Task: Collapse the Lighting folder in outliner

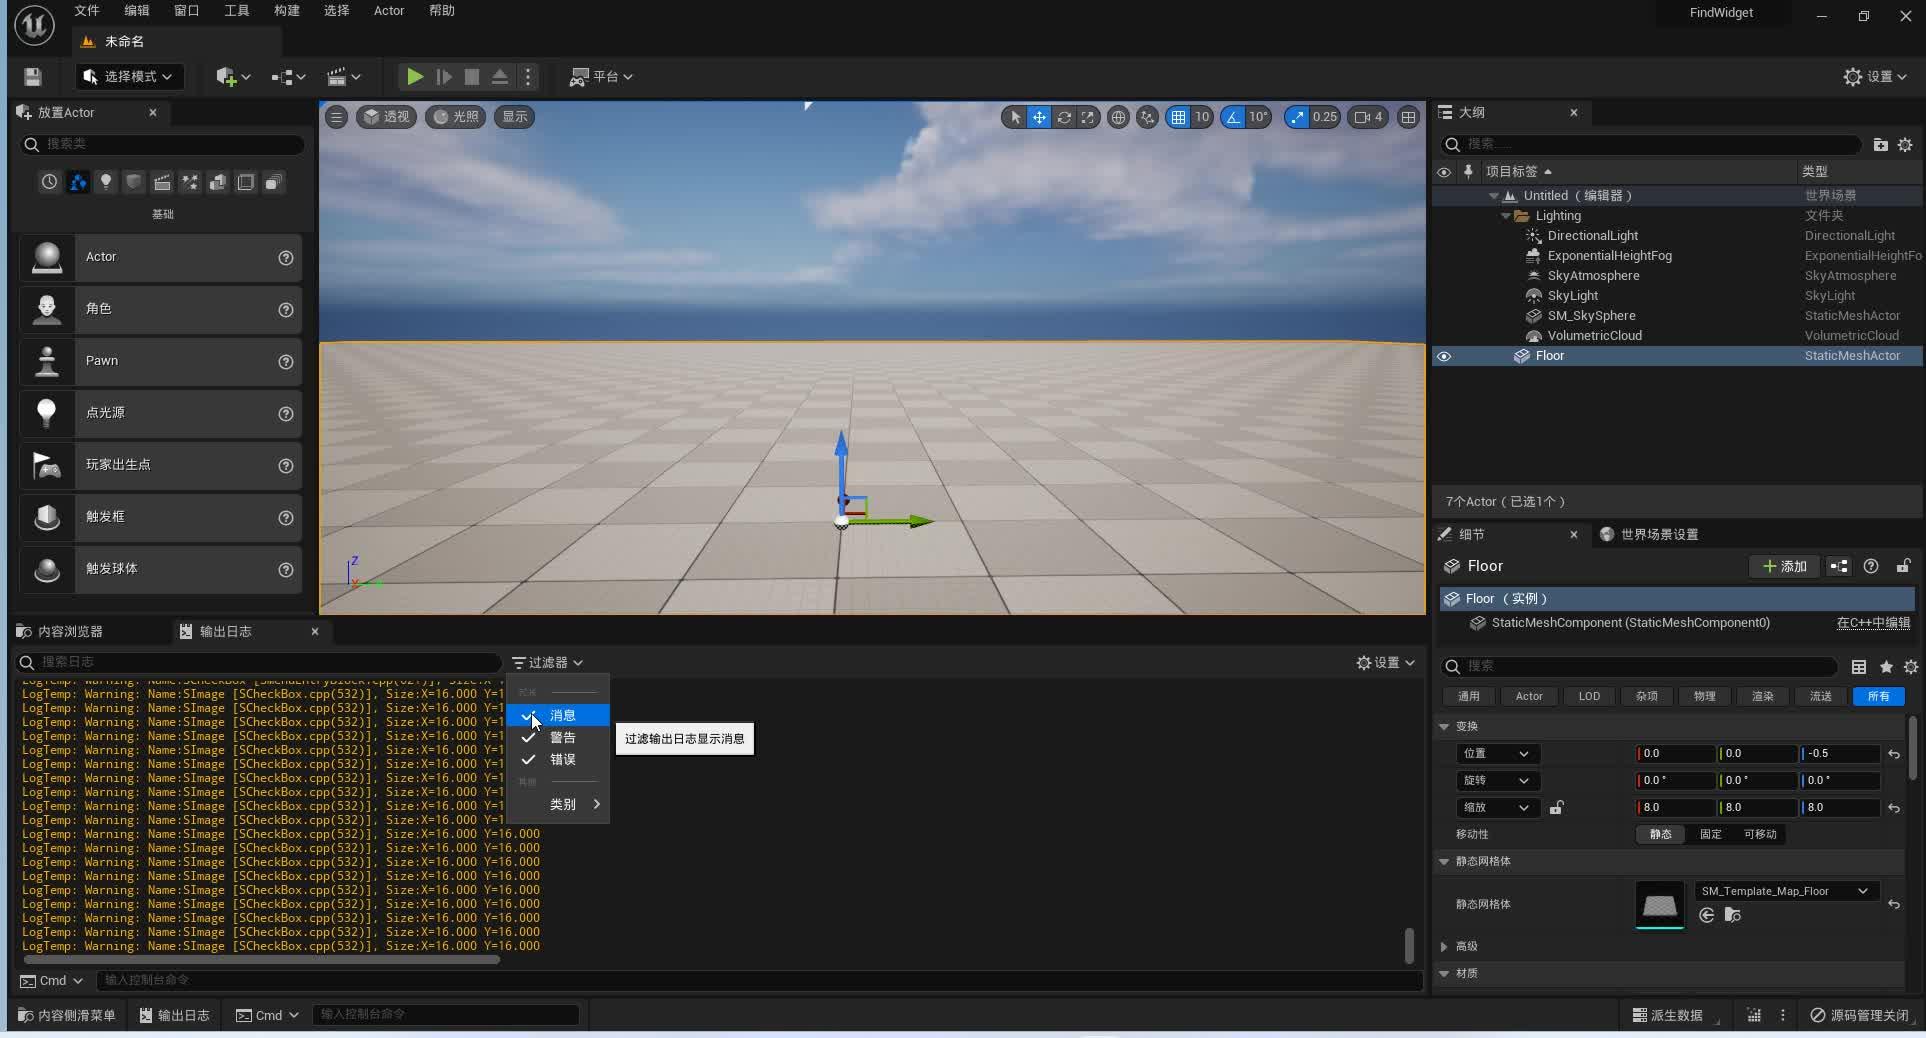Action: click(x=1506, y=216)
